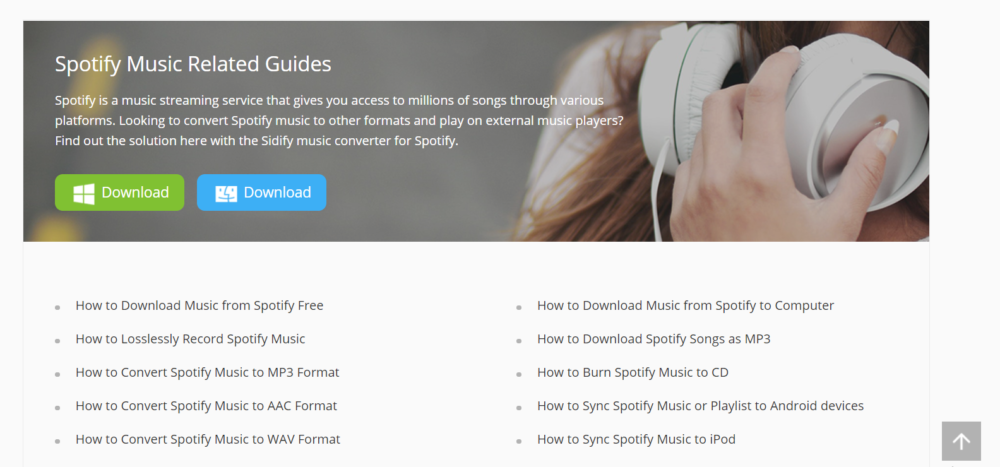The height and width of the screenshot is (467, 1000).
Task: Open How to Download Spotify Songs as MP3
Action: click(654, 339)
